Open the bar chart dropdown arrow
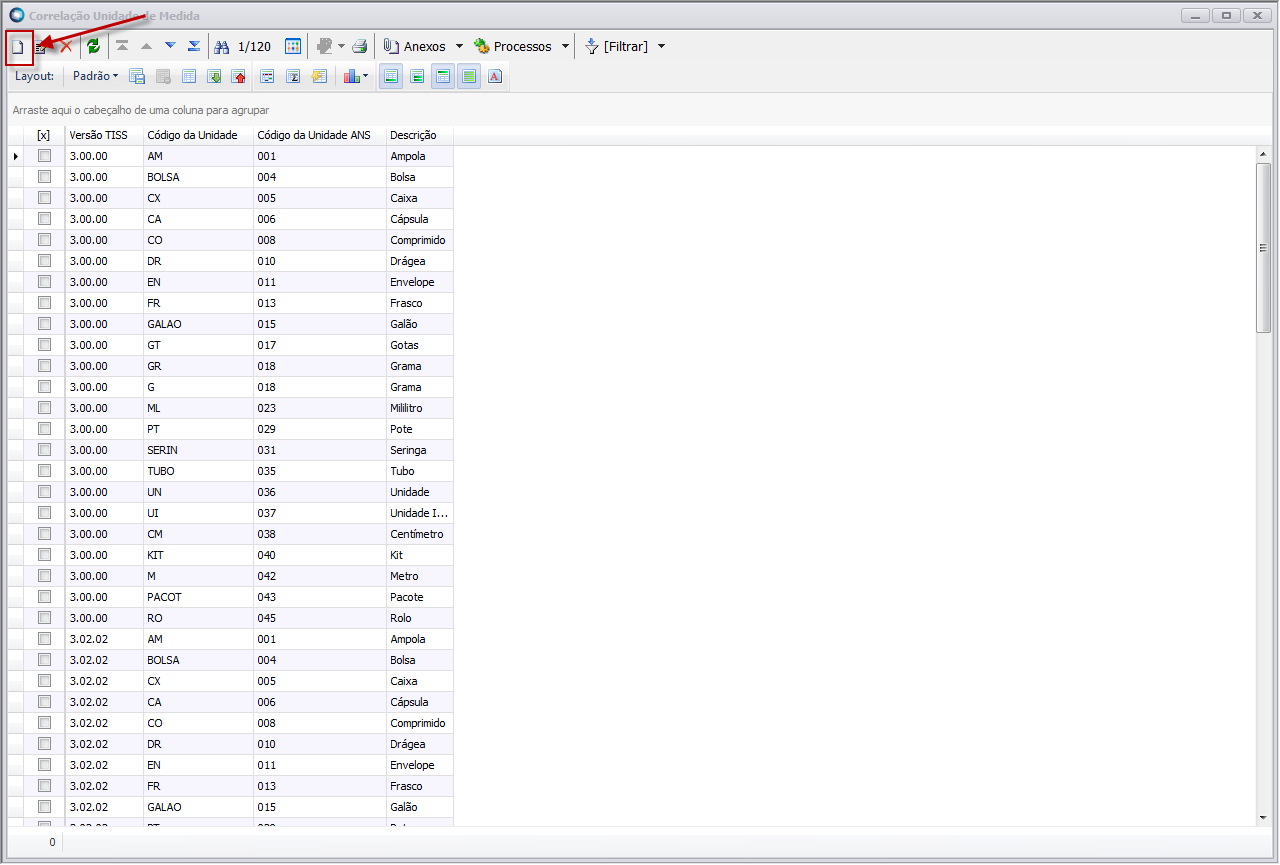Viewport: 1280px width, 865px height. (x=365, y=76)
